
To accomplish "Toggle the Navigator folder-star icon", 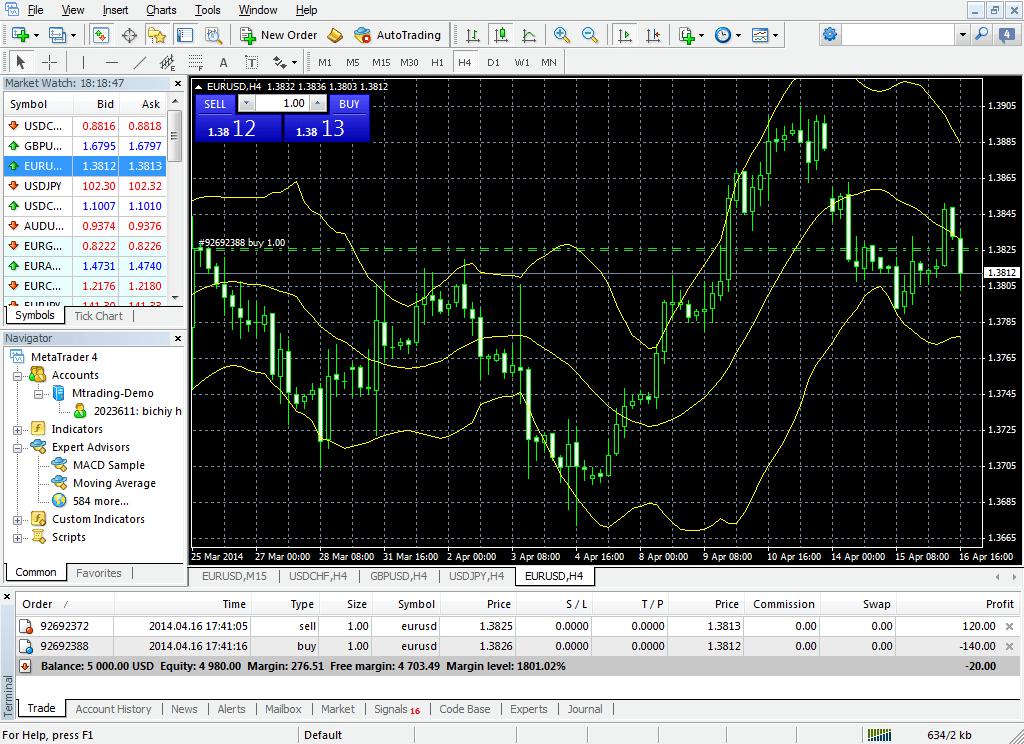I will click(157, 35).
